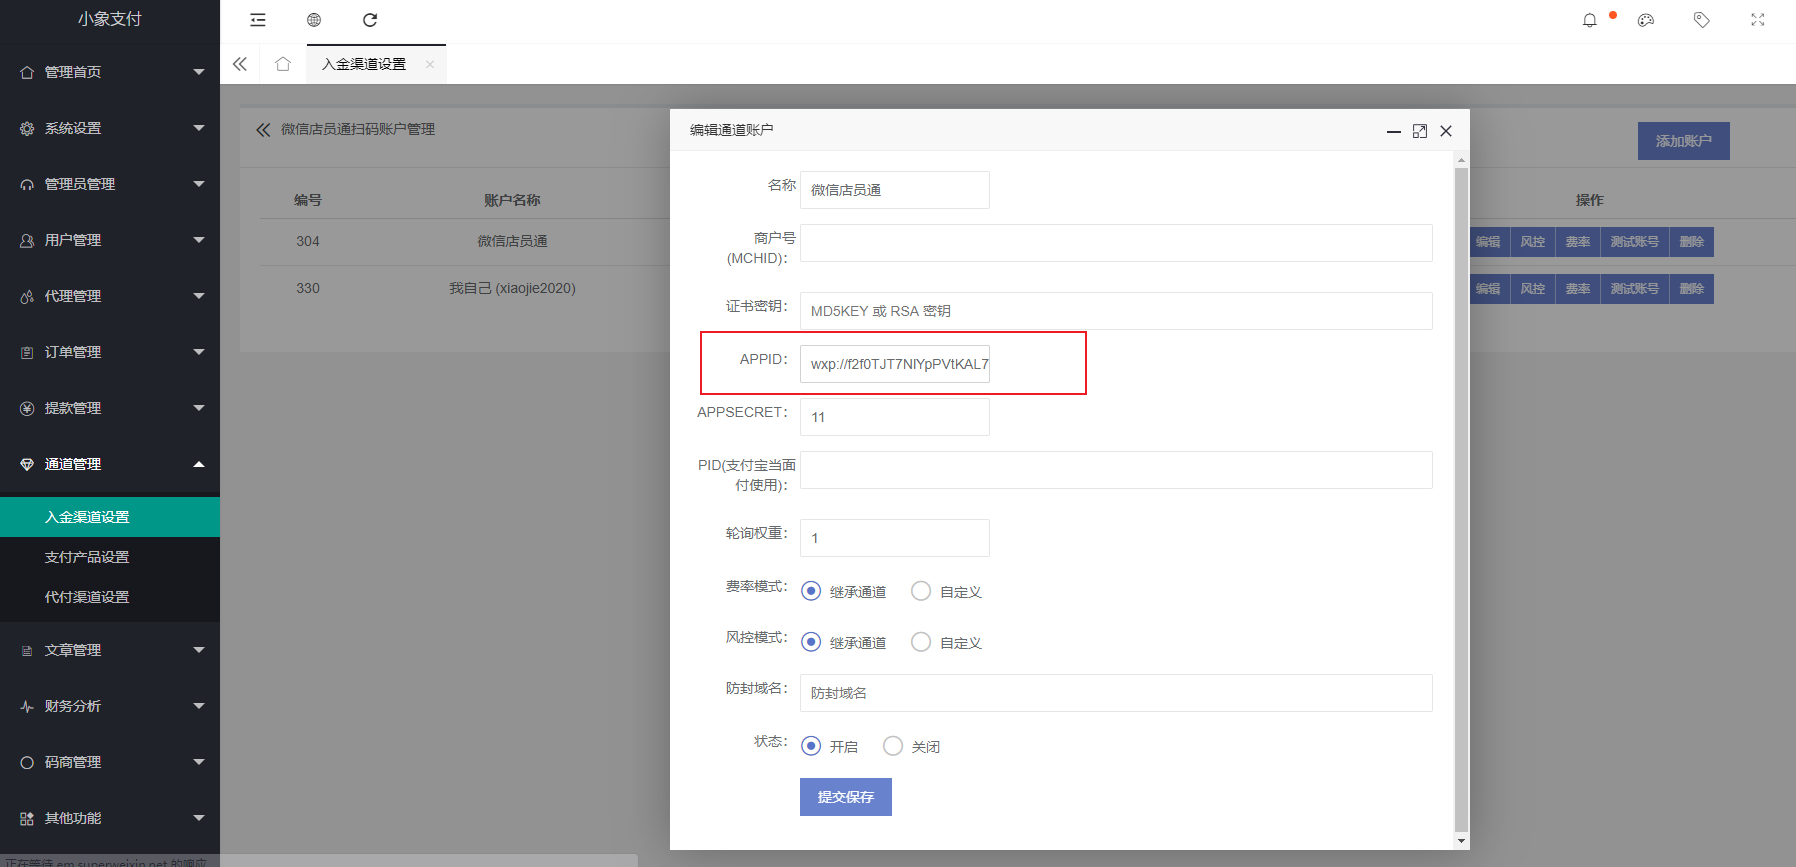The image size is (1796, 867).
Task: Click the refresh page icon
Action: (370, 20)
